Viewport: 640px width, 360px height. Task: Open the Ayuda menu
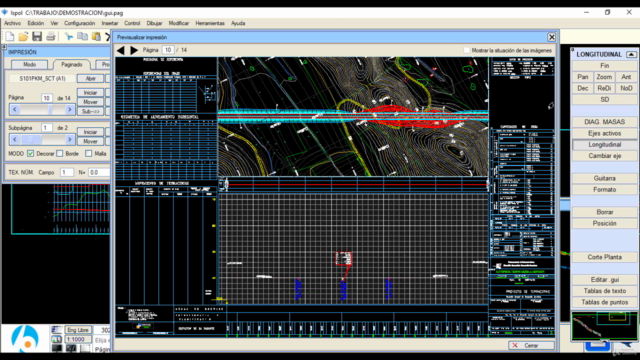point(238,23)
